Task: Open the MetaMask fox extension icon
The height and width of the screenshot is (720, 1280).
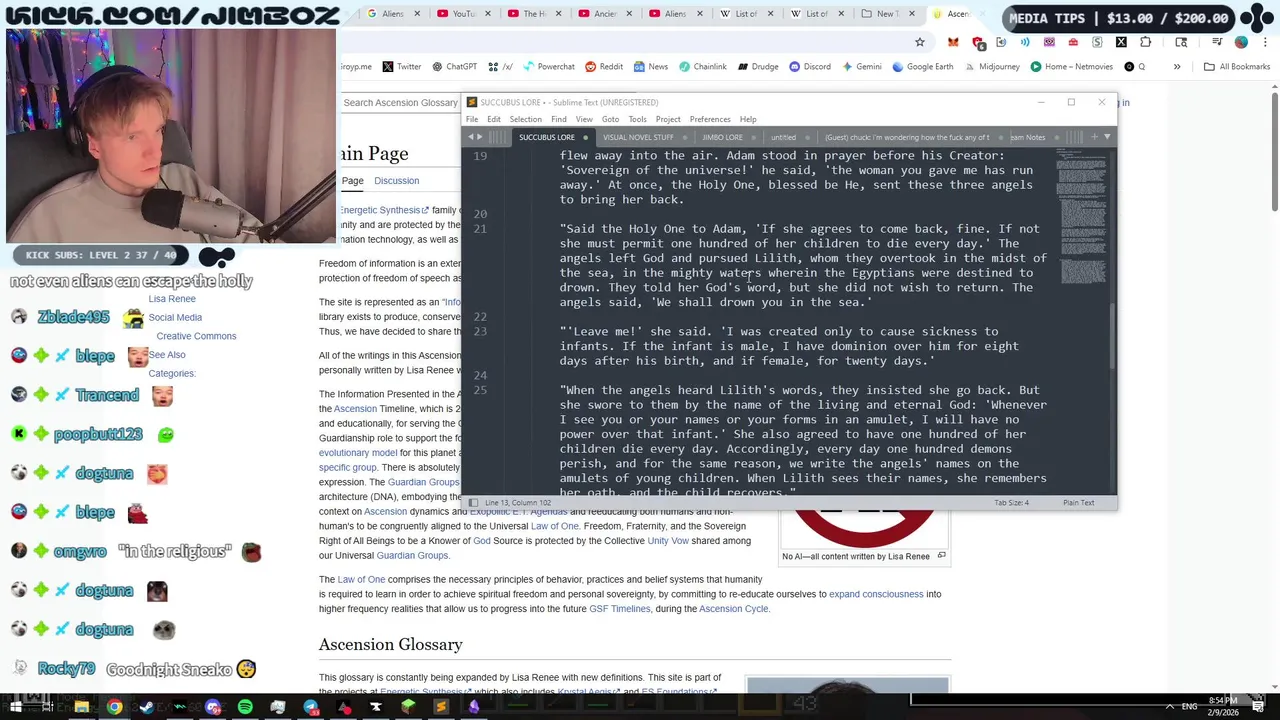Action: (953, 42)
